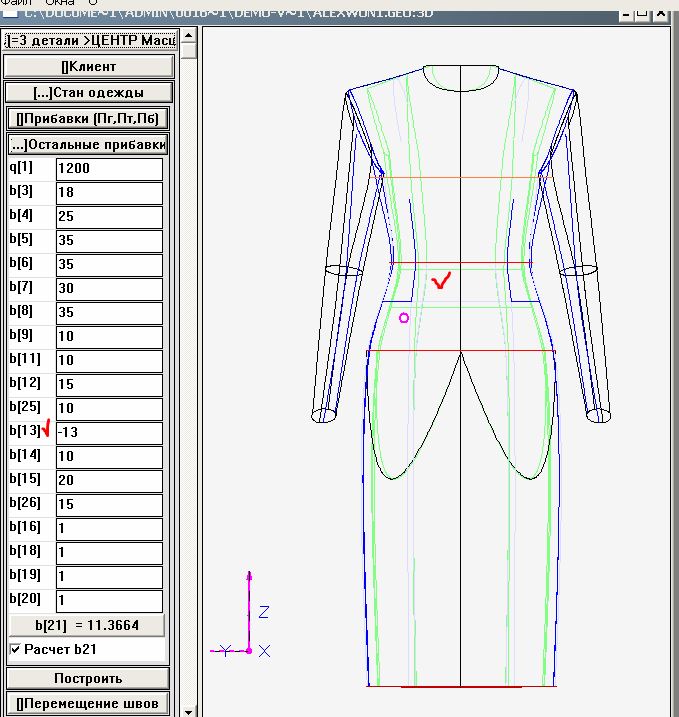Open the Файл menu
The image size is (679, 717).
click(16, 2)
